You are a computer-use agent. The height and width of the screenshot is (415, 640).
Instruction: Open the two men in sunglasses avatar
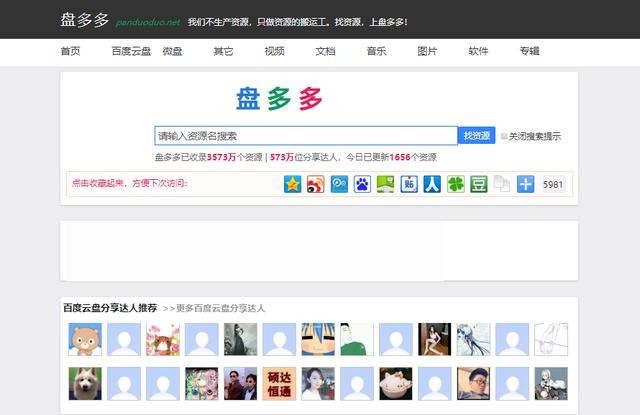(x=240, y=384)
